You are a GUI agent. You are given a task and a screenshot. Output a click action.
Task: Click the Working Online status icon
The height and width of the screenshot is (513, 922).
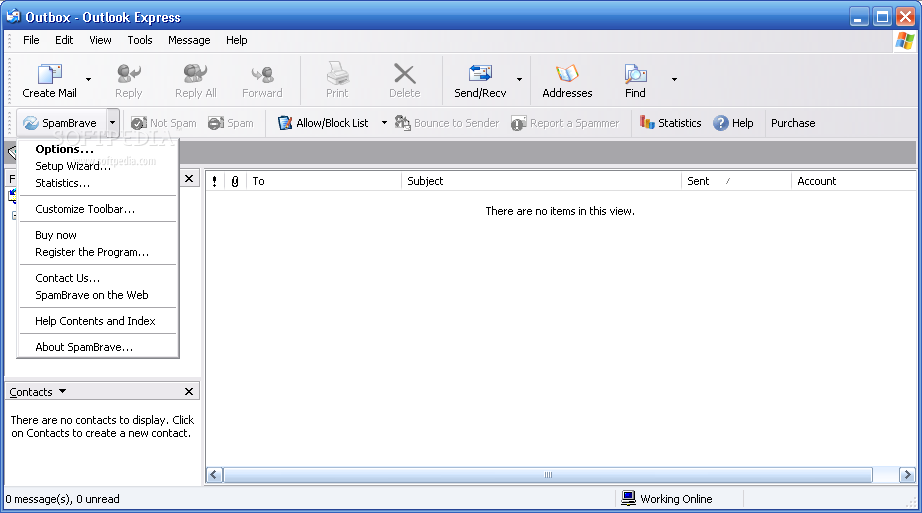[x=629, y=498]
